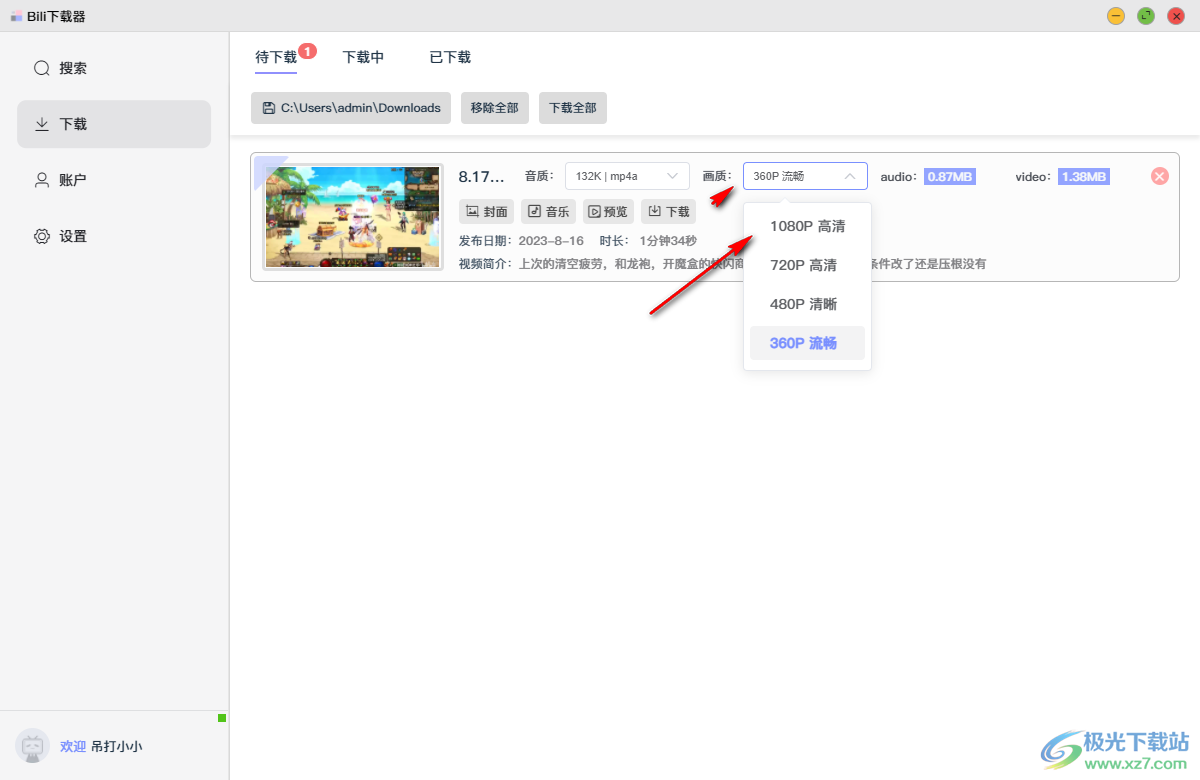Select 下载 in the sidebar
The height and width of the screenshot is (780, 1200).
click(114, 124)
